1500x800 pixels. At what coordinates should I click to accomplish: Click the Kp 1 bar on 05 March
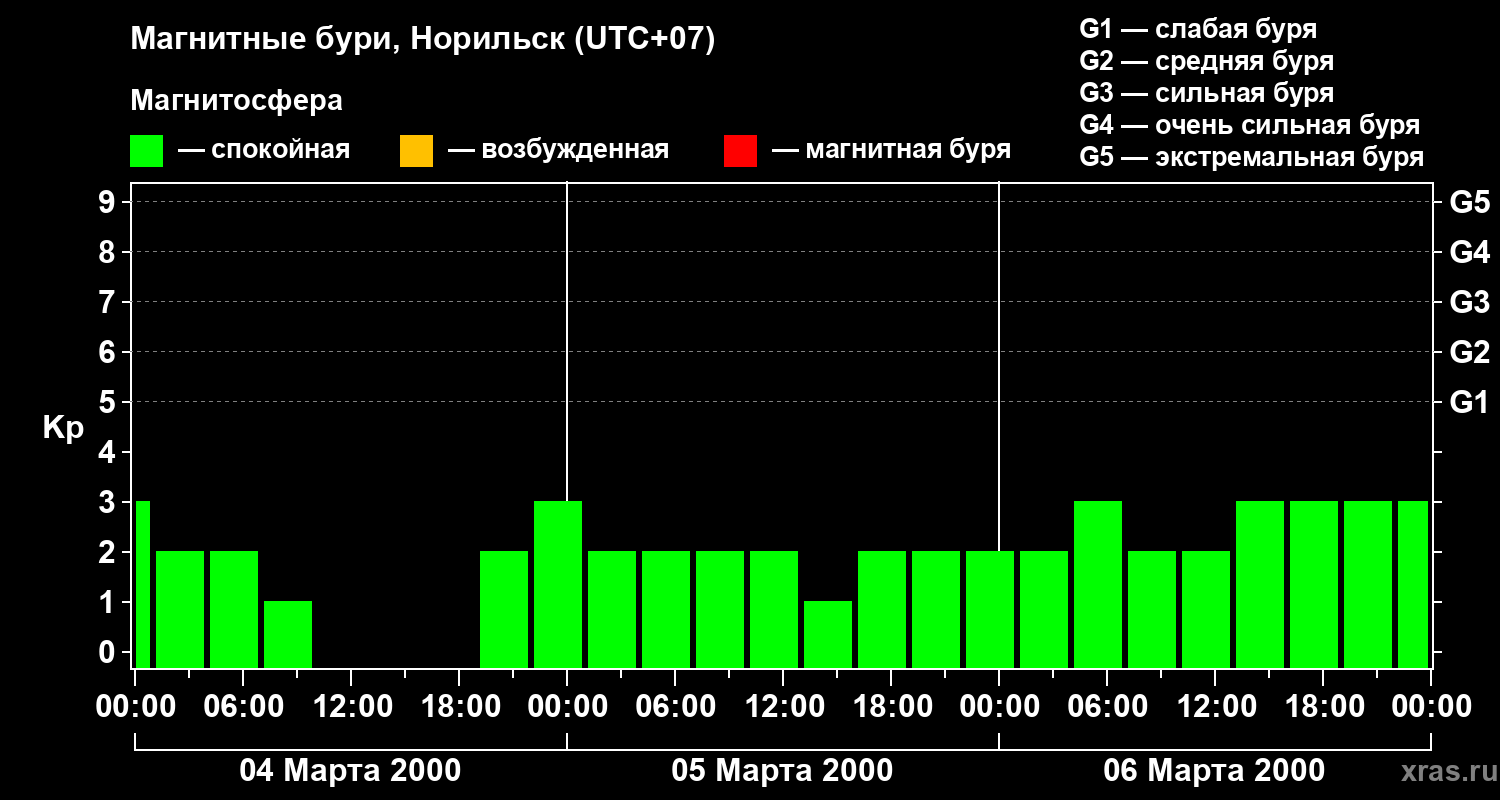pos(828,634)
